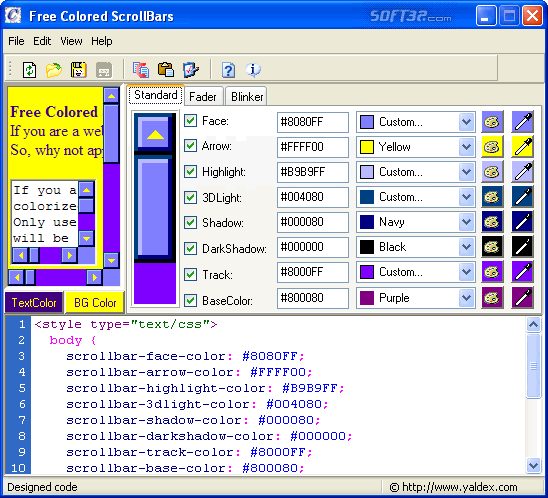Open the palette picker for DarkShadow color
The image size is (548, 498).
492,247
